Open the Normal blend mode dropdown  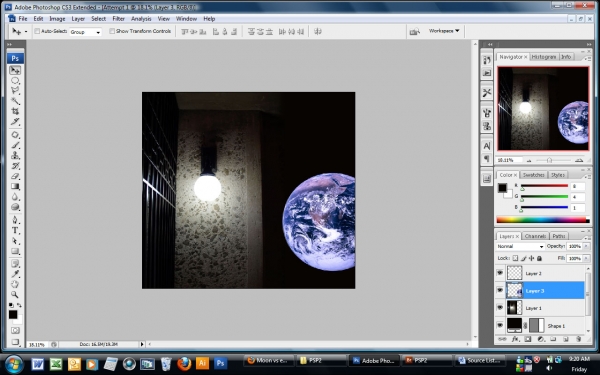tap(520, 246)
